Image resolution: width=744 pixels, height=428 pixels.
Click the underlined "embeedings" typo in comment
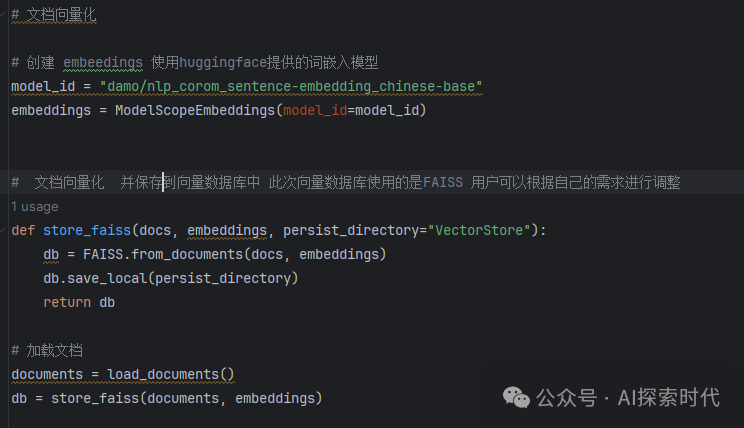point(103,62)
